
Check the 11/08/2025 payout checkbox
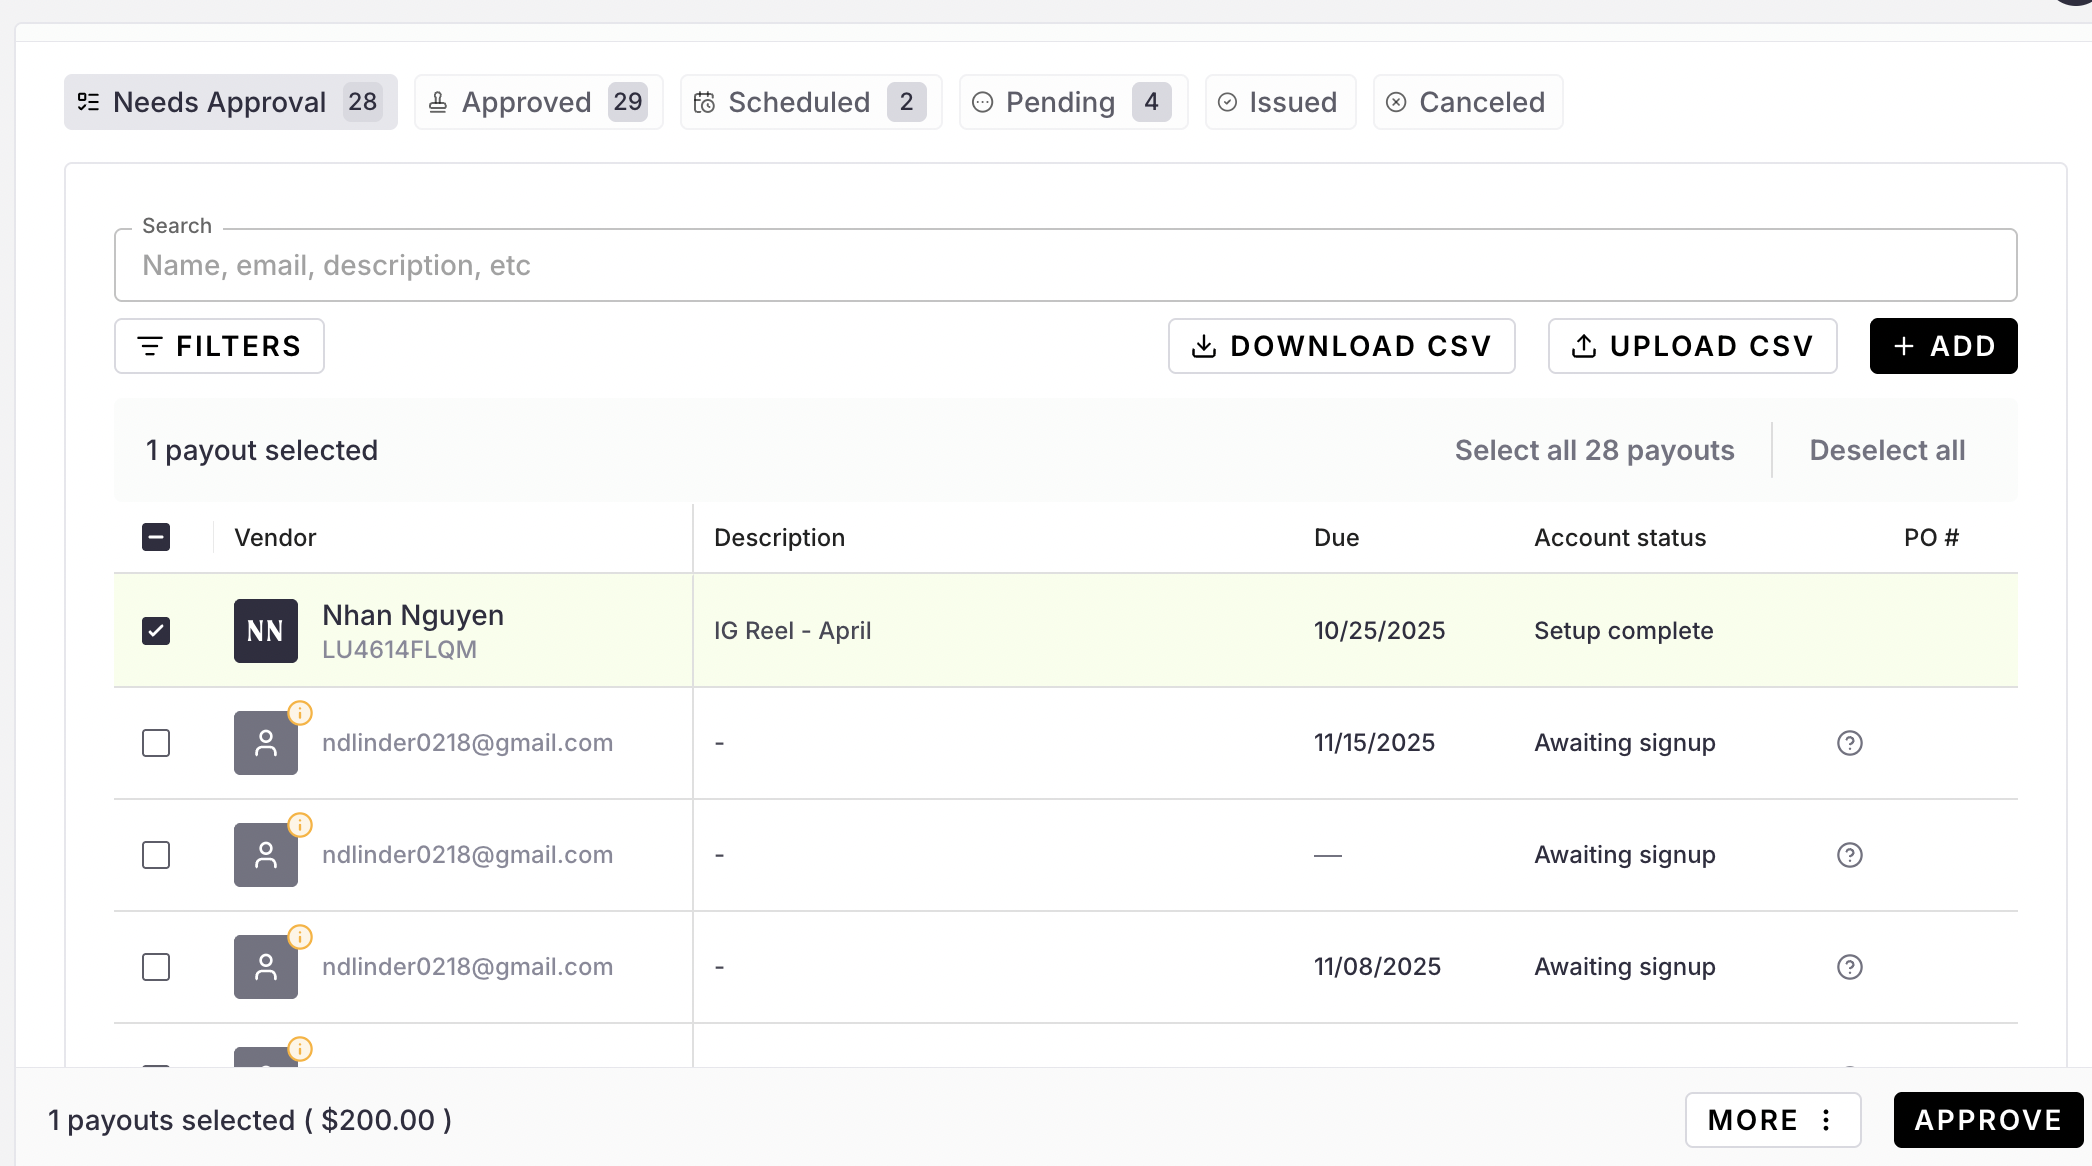(156, 967)
